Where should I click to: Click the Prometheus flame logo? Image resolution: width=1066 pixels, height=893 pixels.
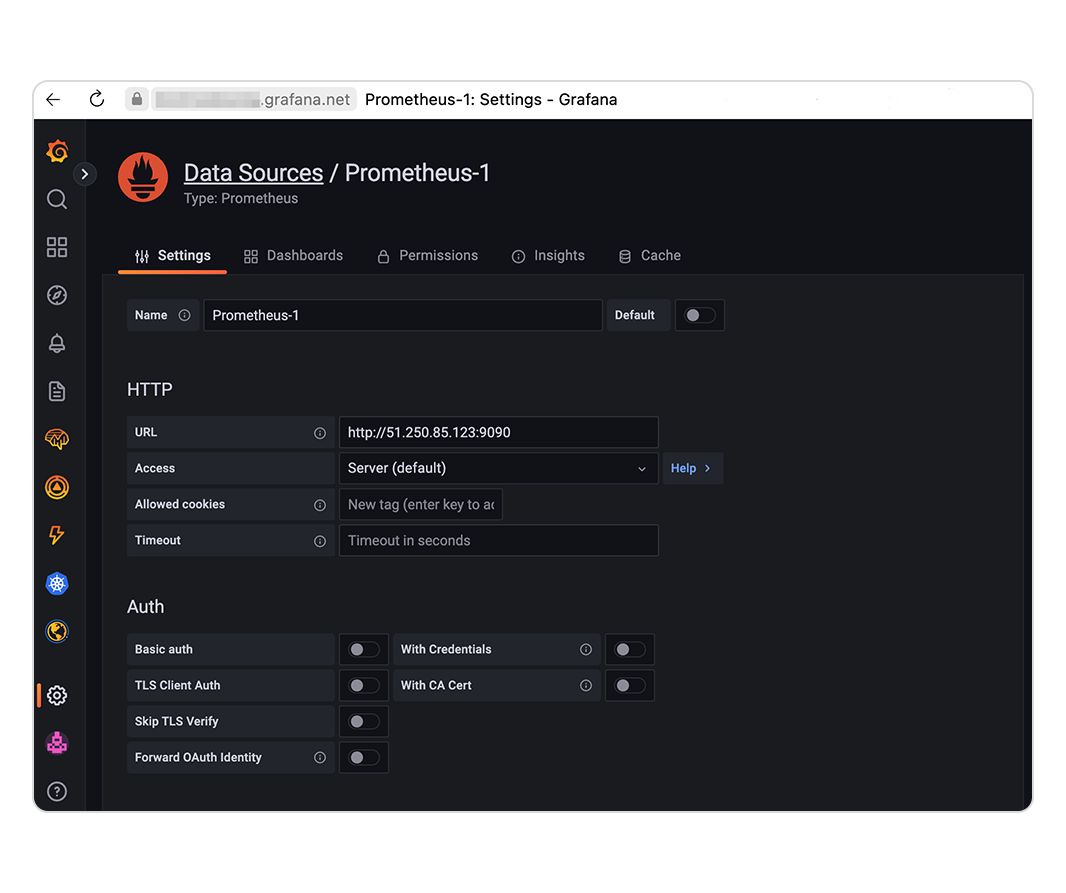click(143, 177)
